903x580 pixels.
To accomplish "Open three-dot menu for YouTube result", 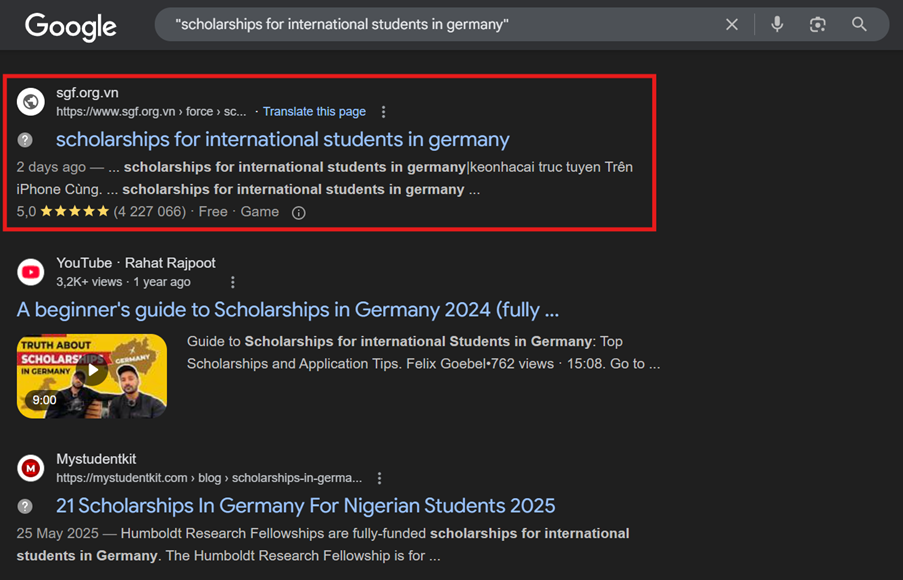I will pos(233,282).
